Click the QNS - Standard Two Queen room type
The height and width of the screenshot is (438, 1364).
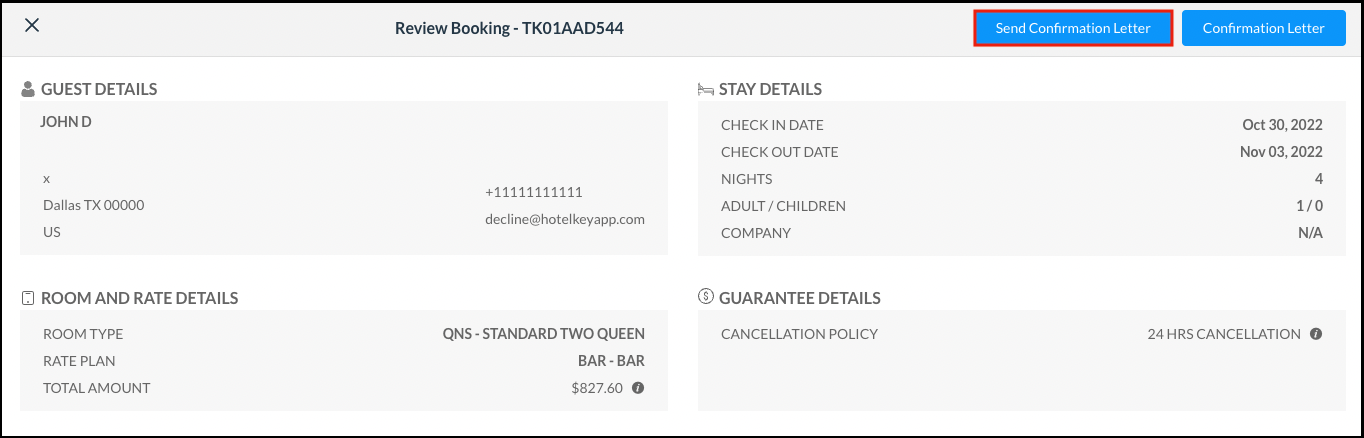(x=543, y=334)
